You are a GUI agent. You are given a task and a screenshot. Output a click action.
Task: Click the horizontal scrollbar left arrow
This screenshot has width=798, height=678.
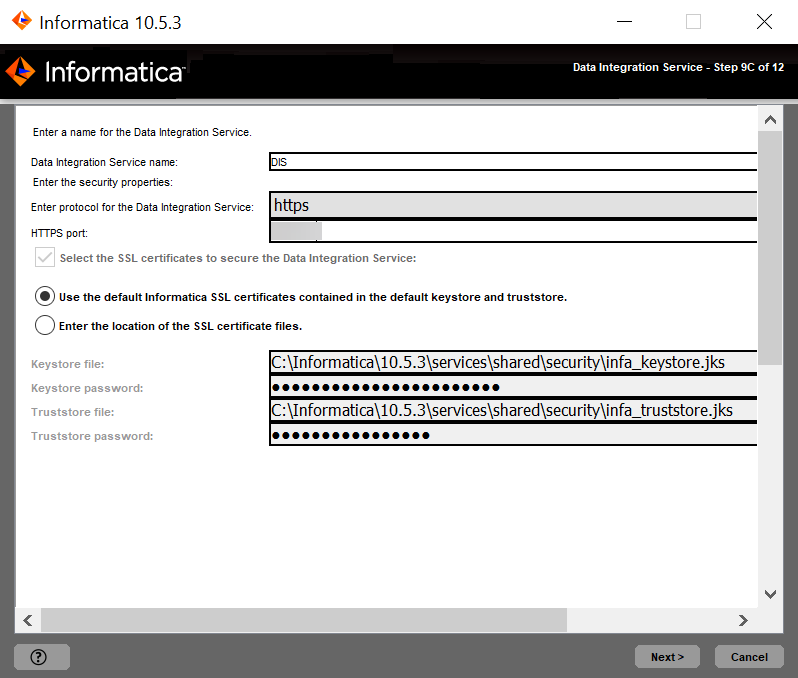pos(28,620)
